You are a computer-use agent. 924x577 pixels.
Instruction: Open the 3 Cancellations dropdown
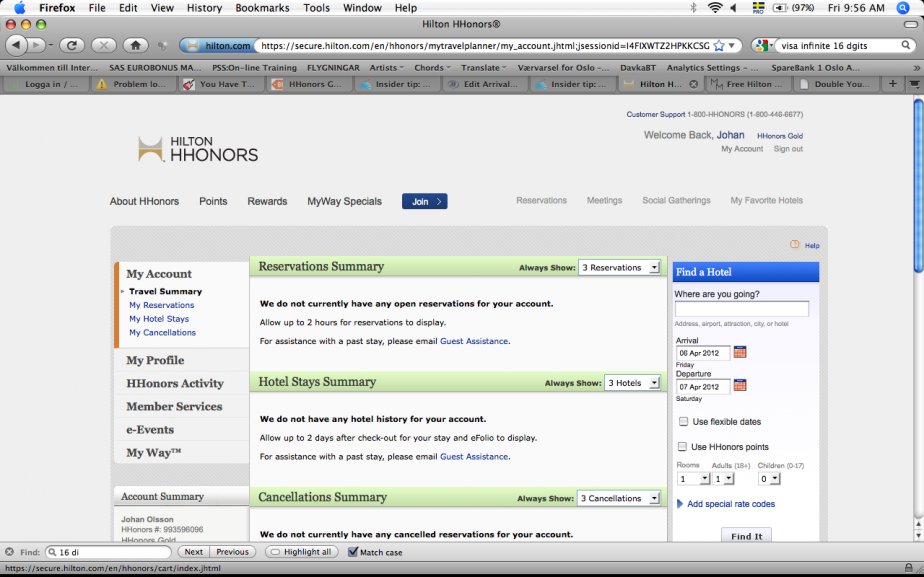tap(618, 499)
